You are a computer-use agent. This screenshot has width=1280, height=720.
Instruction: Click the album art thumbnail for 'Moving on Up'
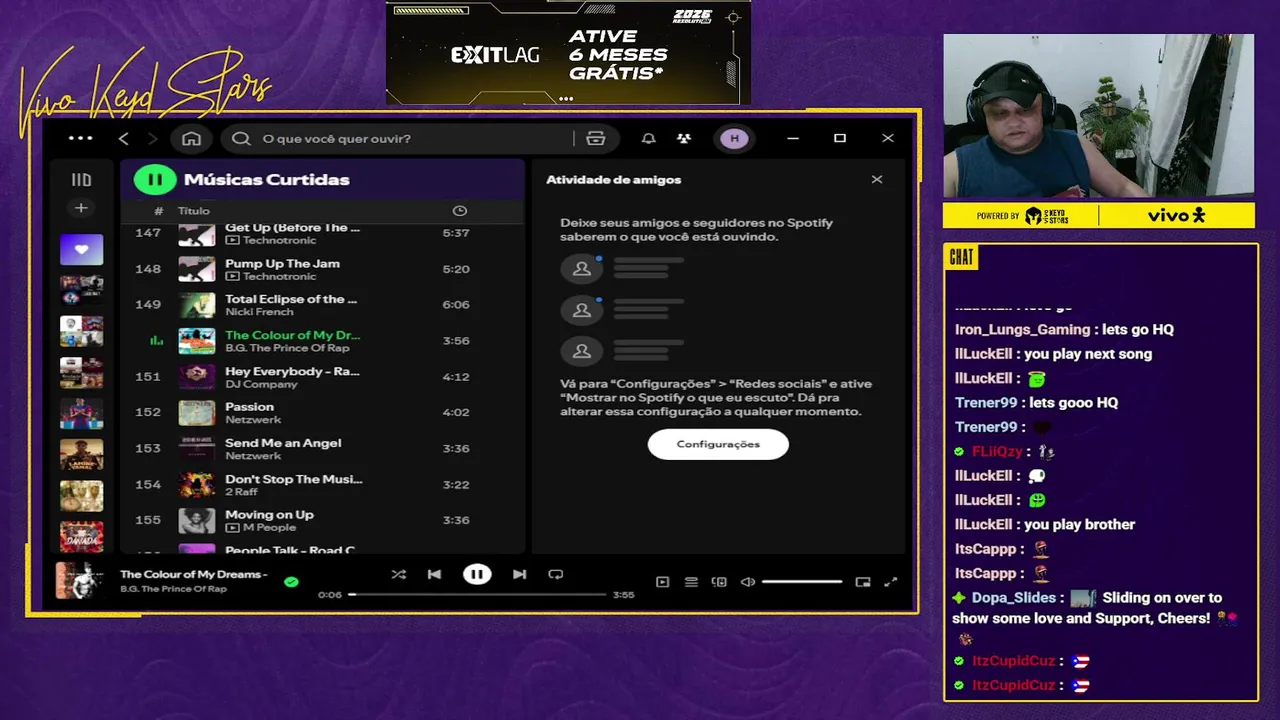(x=197, y=520)
